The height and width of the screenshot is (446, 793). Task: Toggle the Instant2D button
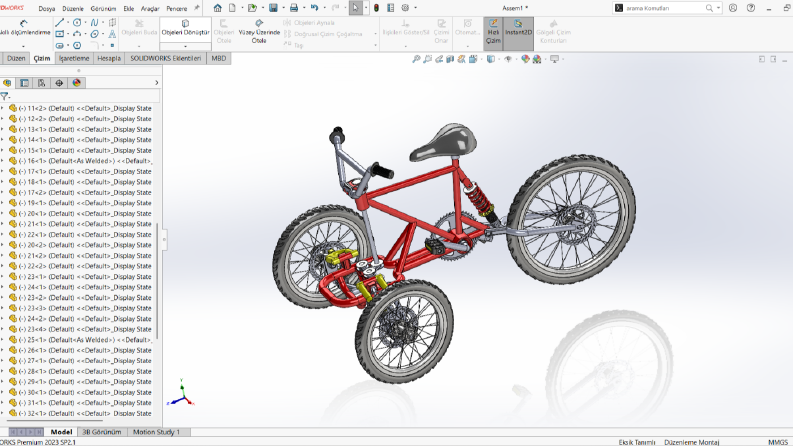[518, 33]
